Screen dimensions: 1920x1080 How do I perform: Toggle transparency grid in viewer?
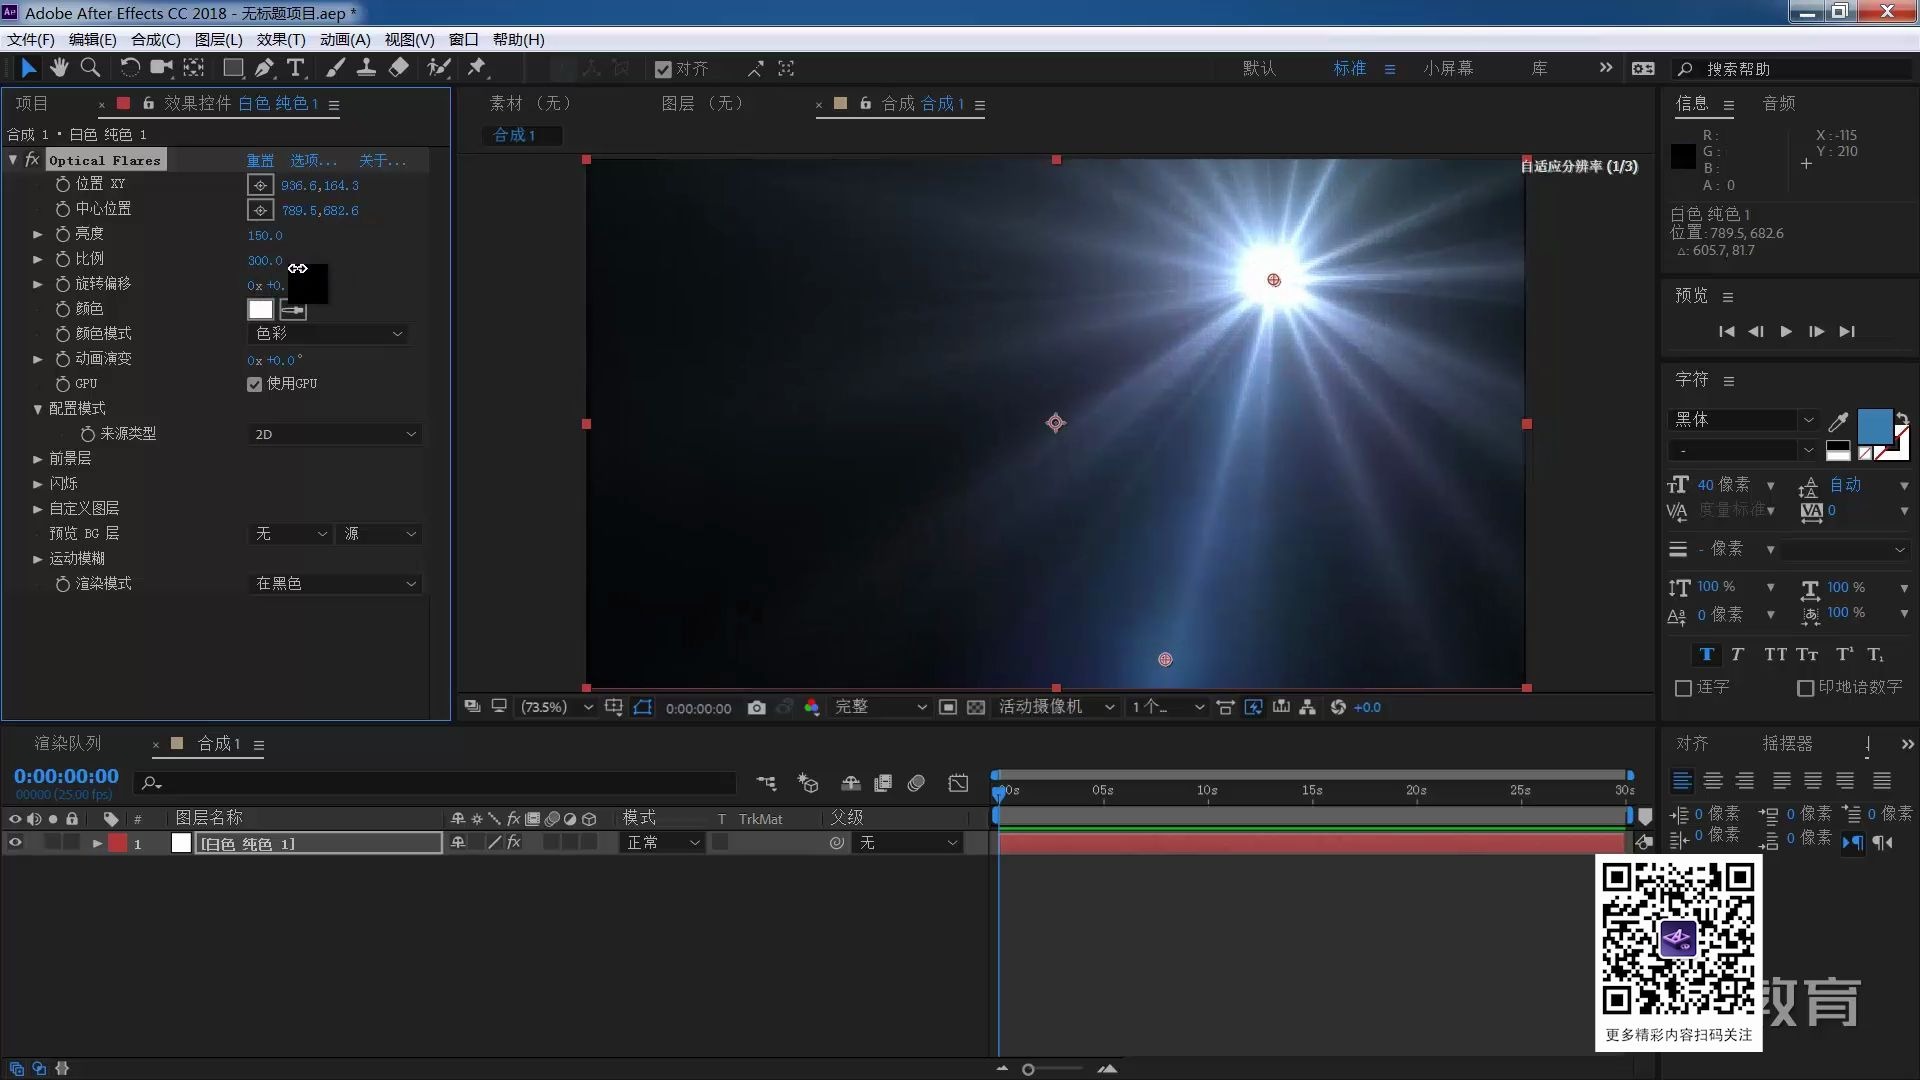coord(976,708)
